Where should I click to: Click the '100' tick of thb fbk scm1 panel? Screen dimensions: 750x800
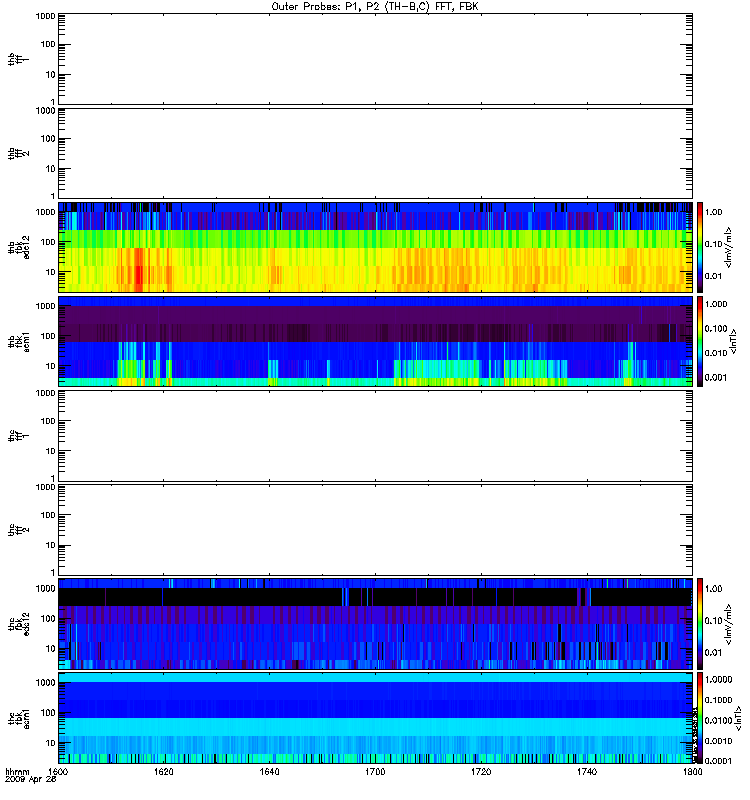click(48, 336)
